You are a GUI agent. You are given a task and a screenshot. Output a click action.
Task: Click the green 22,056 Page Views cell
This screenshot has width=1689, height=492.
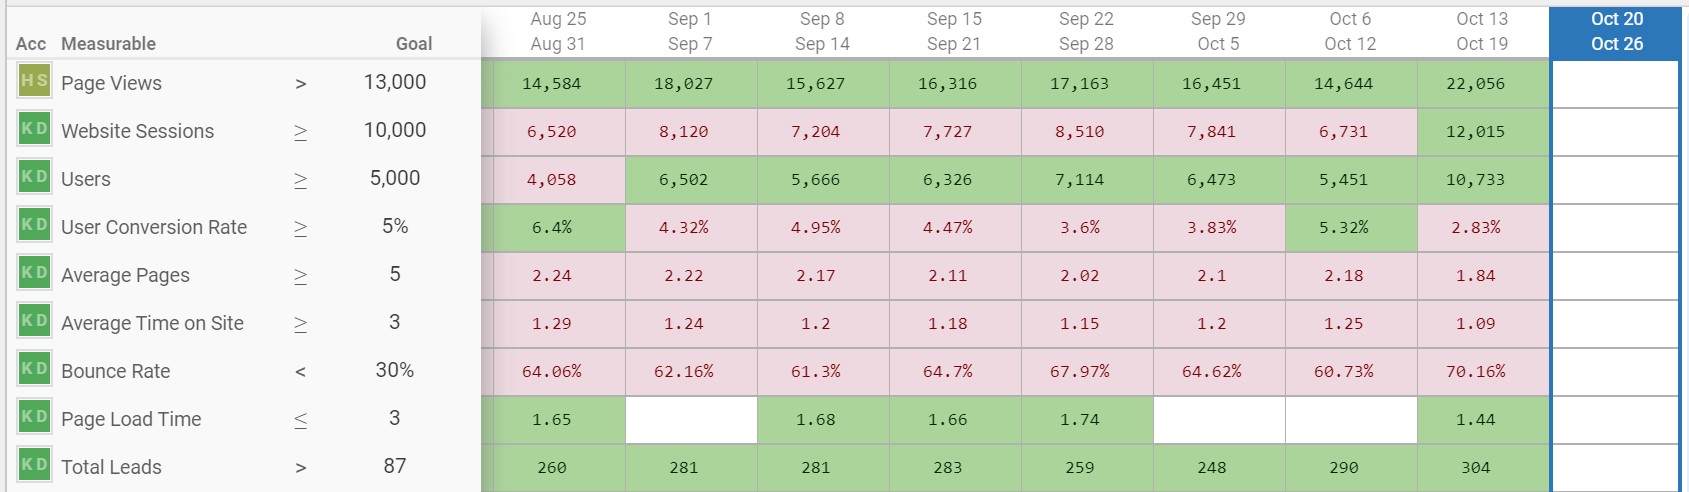click(1475, 84)
